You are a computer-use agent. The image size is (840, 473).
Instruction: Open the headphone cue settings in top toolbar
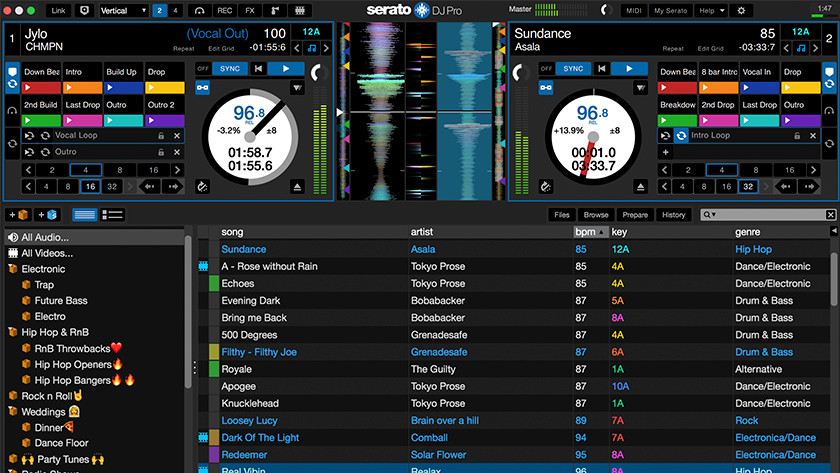(199, 10)
